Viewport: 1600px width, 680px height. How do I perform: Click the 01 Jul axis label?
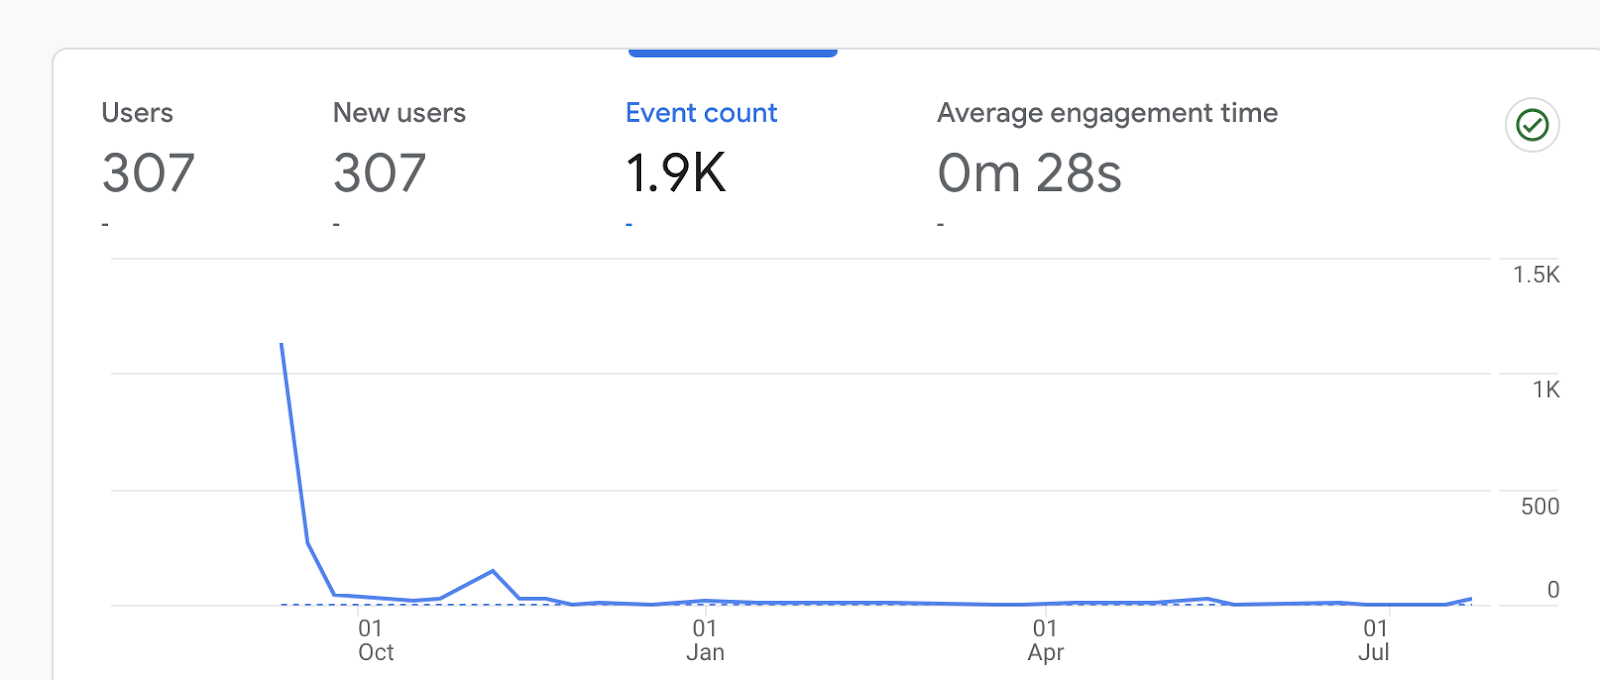click(1375, 640)
